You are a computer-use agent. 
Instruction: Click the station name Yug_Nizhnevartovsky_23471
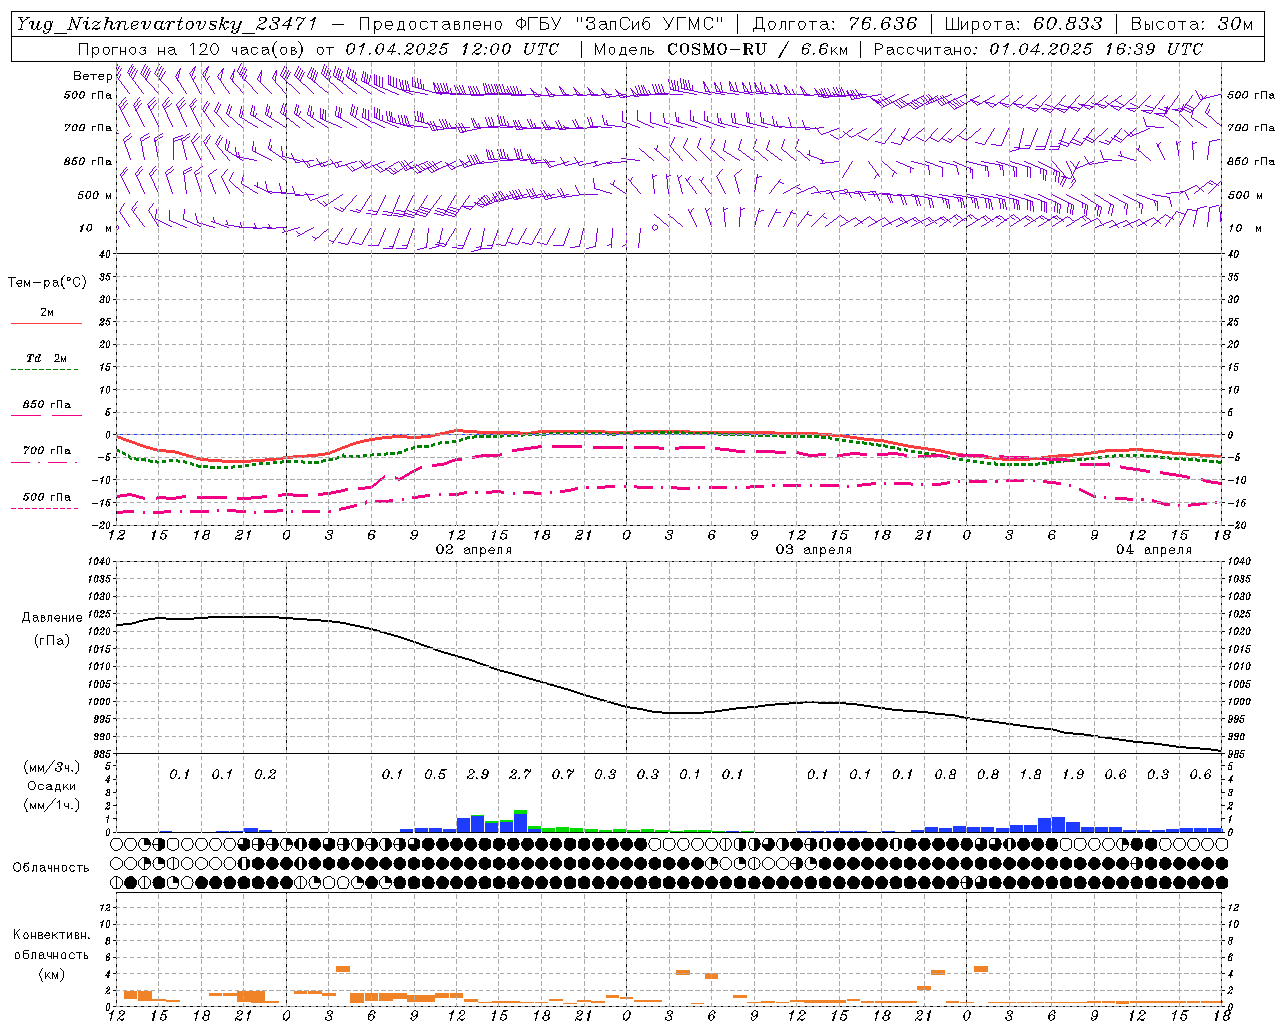point(167,24)
